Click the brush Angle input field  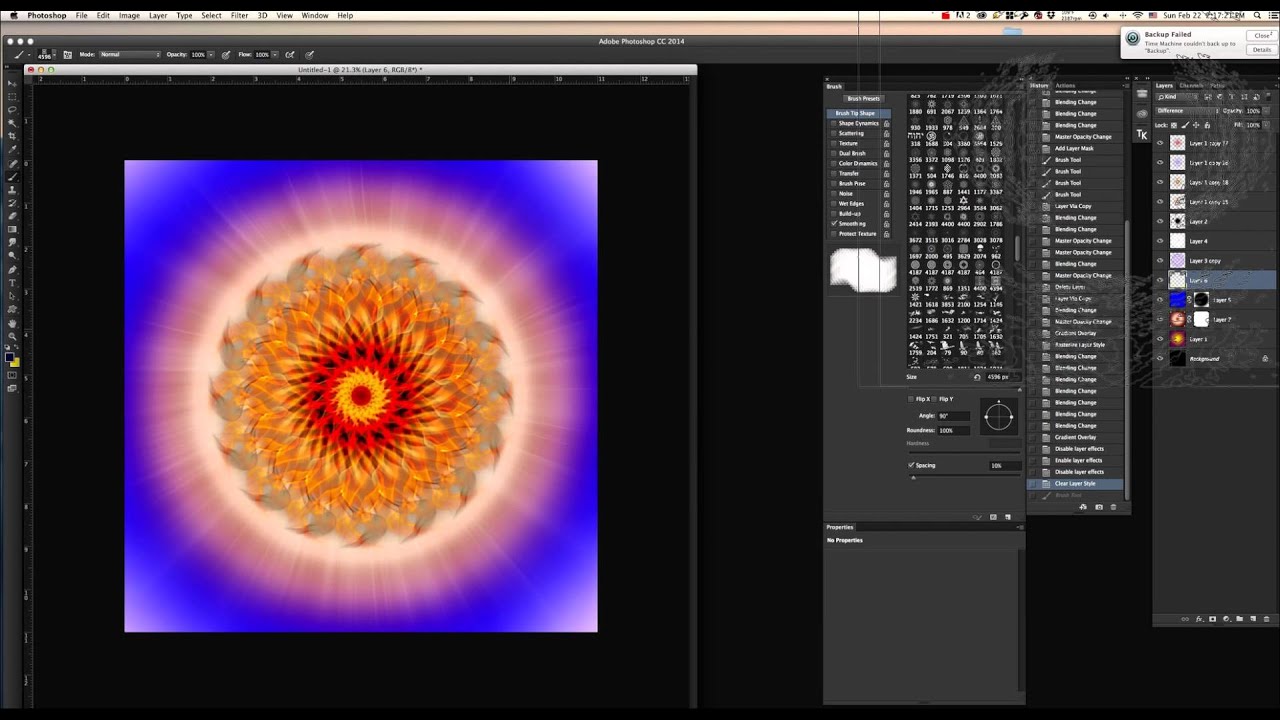(954, 416)
